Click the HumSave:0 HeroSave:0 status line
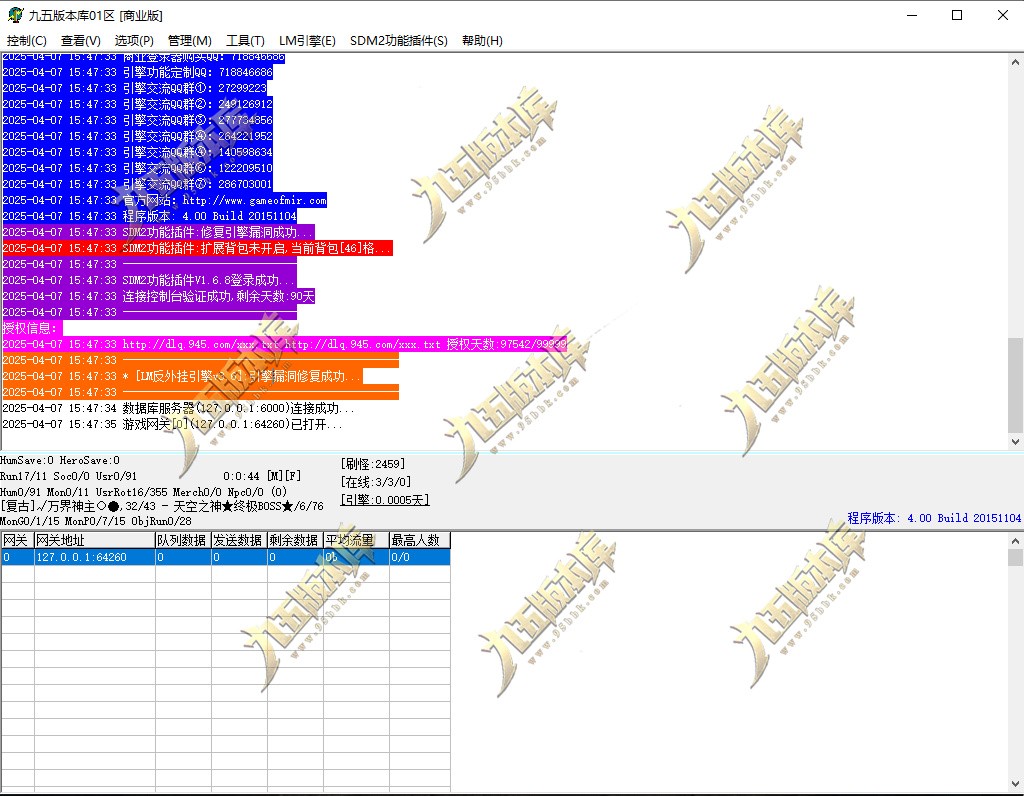Image resolution: width=1024 pixels, height=796 pixels. click(60, 460)
